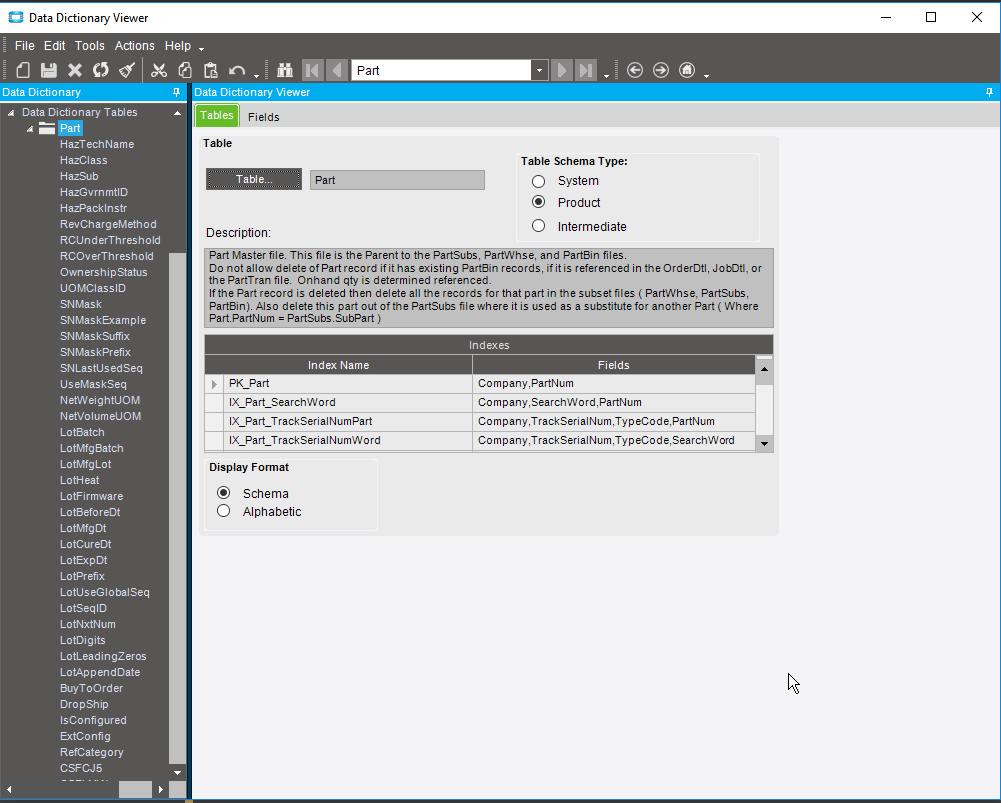
Task: Select the LotMfgBatch field in tree
Action: [x=91, y=448]
